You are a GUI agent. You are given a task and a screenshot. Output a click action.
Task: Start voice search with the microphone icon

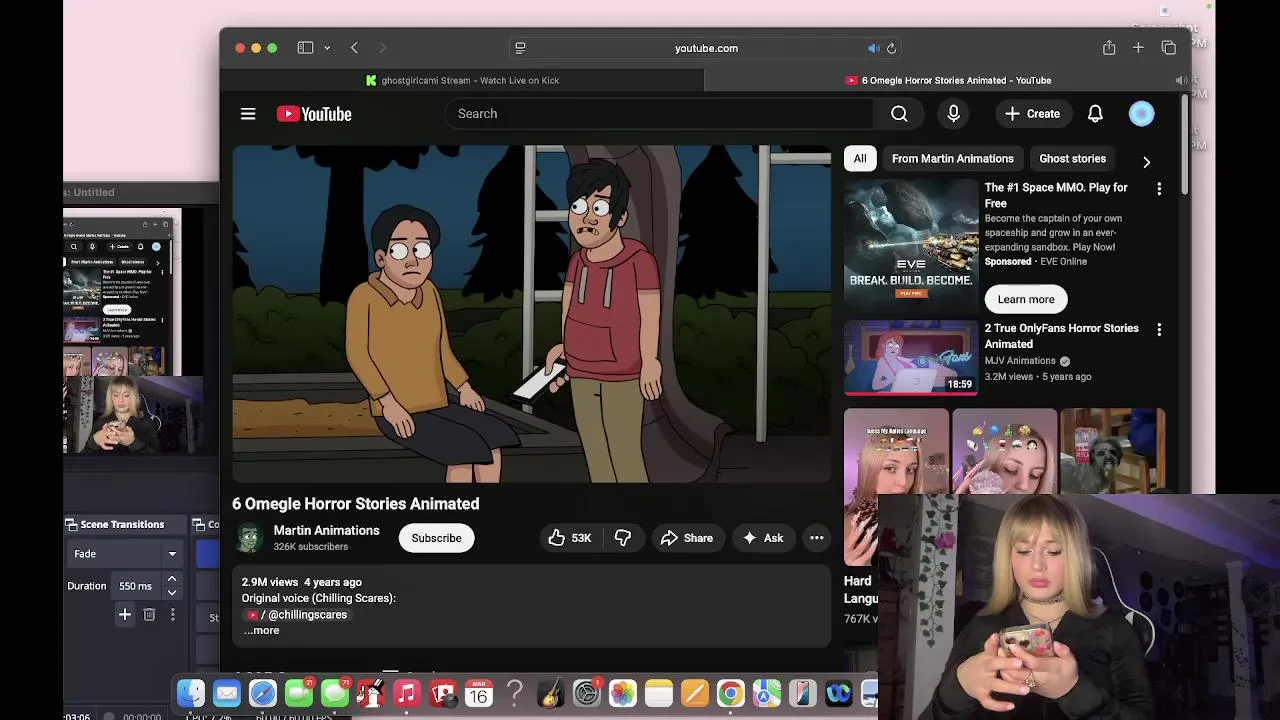[x=953, y=114]
